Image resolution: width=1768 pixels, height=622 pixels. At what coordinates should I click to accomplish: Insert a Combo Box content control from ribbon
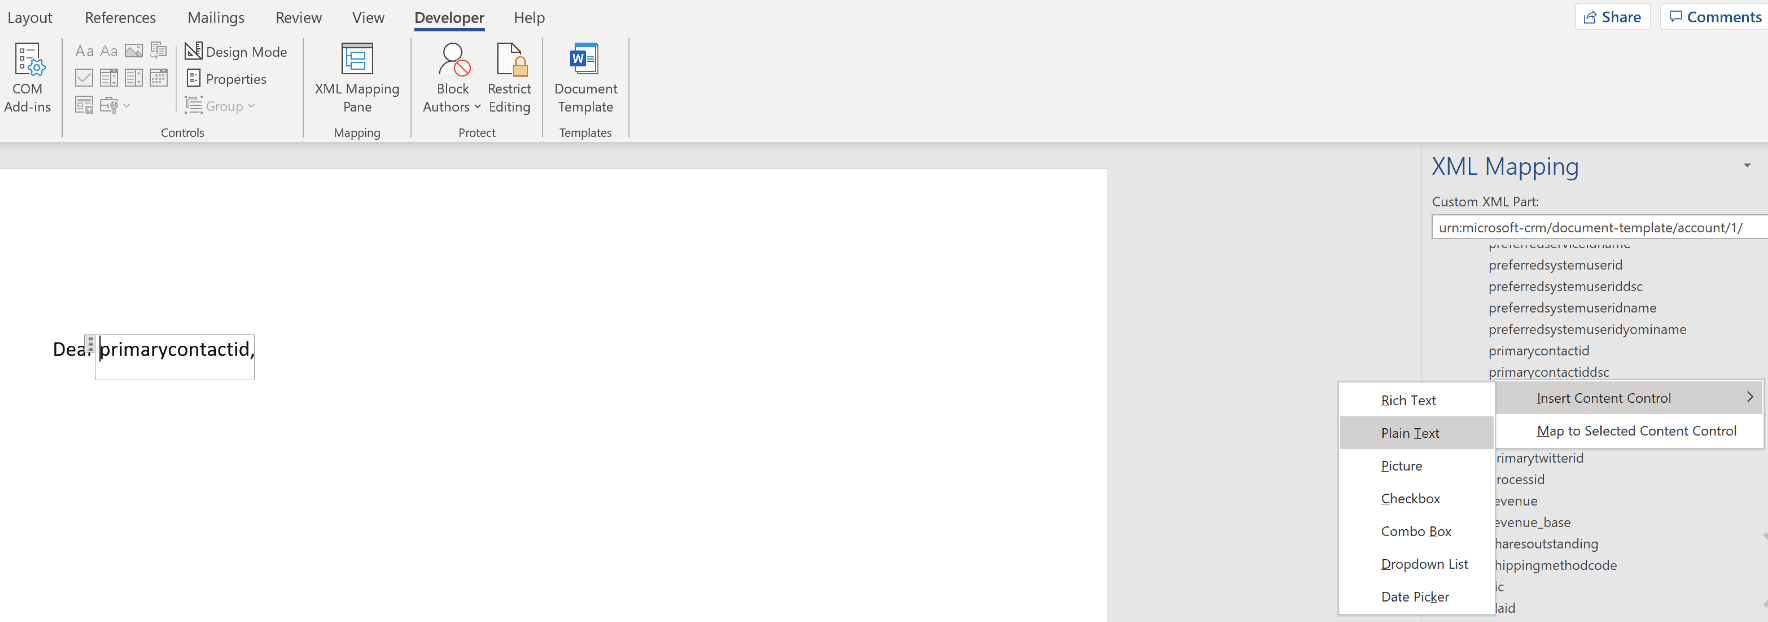(109, 78)
